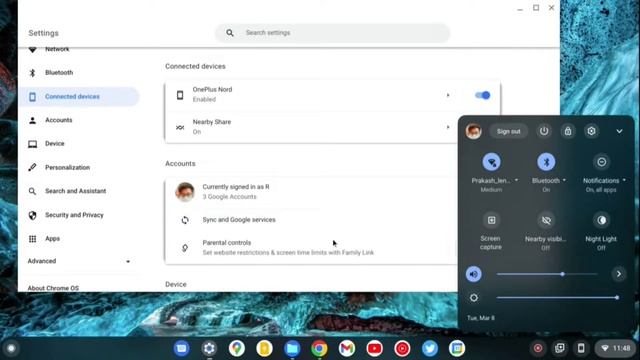
Task: Click Sign out in the quick settings panel
Action: coord(509,131)
